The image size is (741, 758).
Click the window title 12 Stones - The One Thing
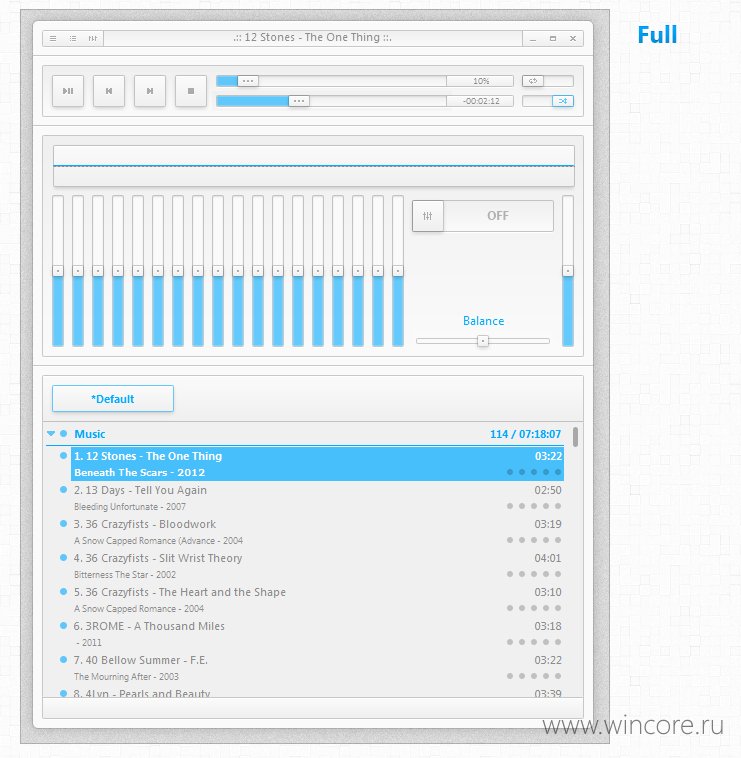313,38
